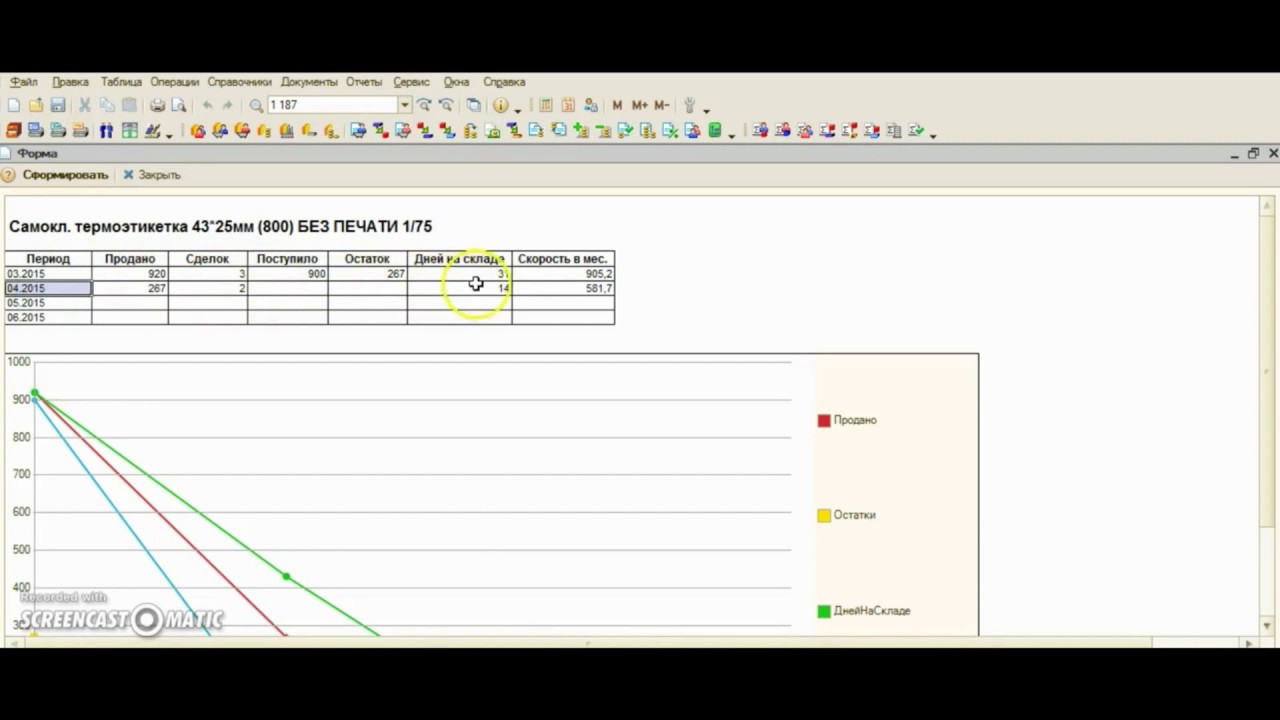The width and height of the screenshot is (1280, 720).
Task: Open the Таблица menu
Action: [121, 82]
